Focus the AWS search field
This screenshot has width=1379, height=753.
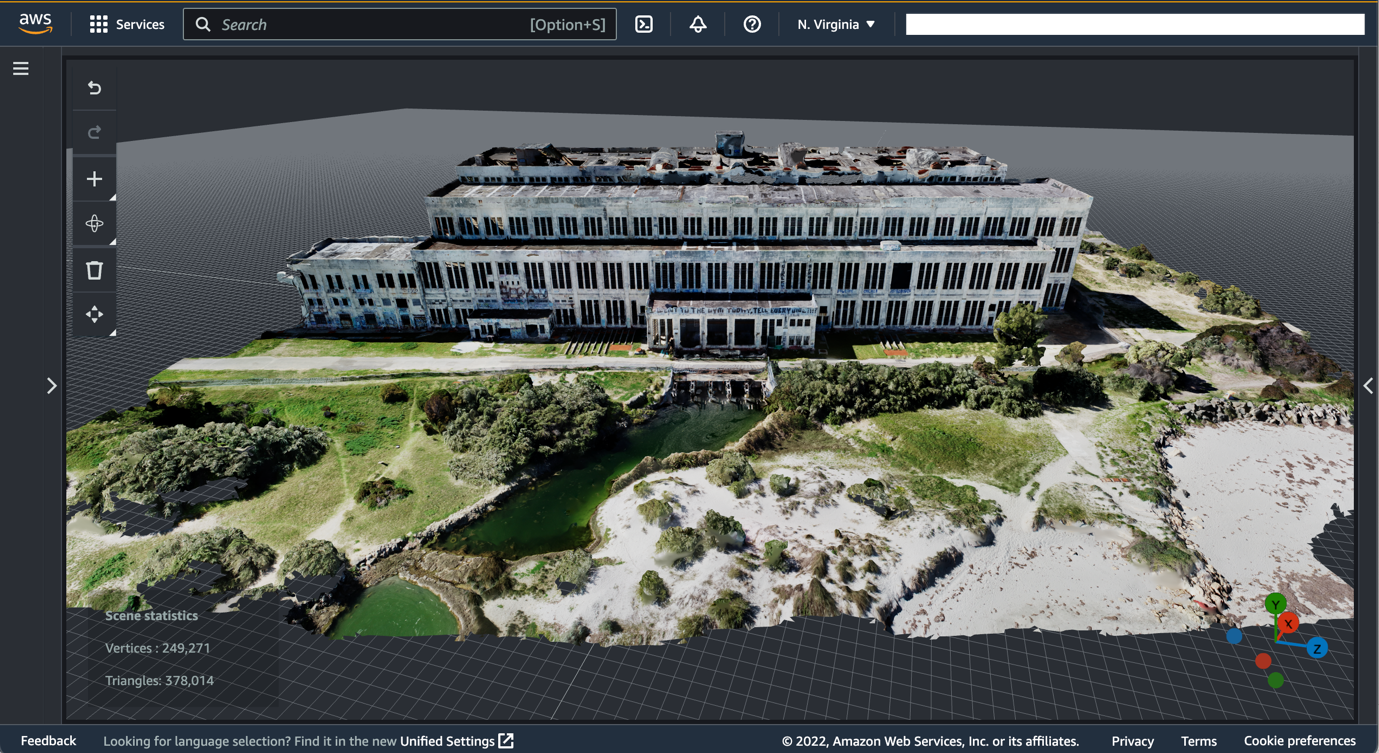click(399, 24)
